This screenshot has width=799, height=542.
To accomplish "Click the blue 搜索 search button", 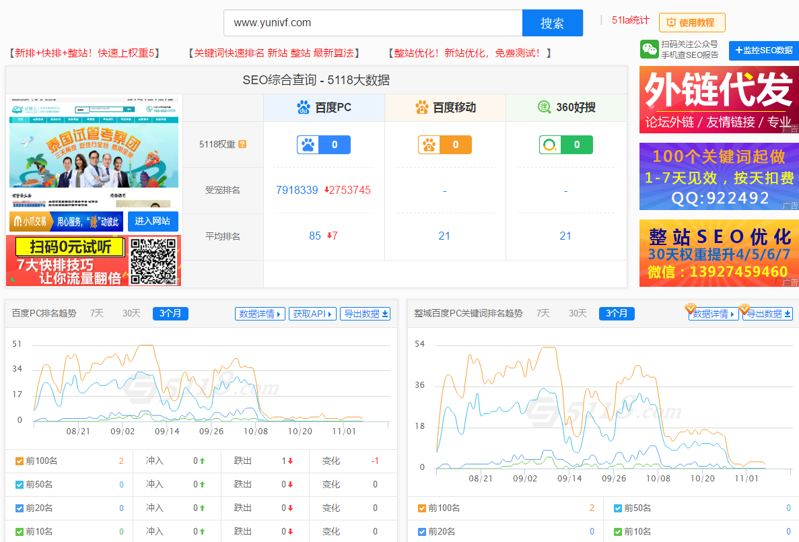I will [552, 23].
